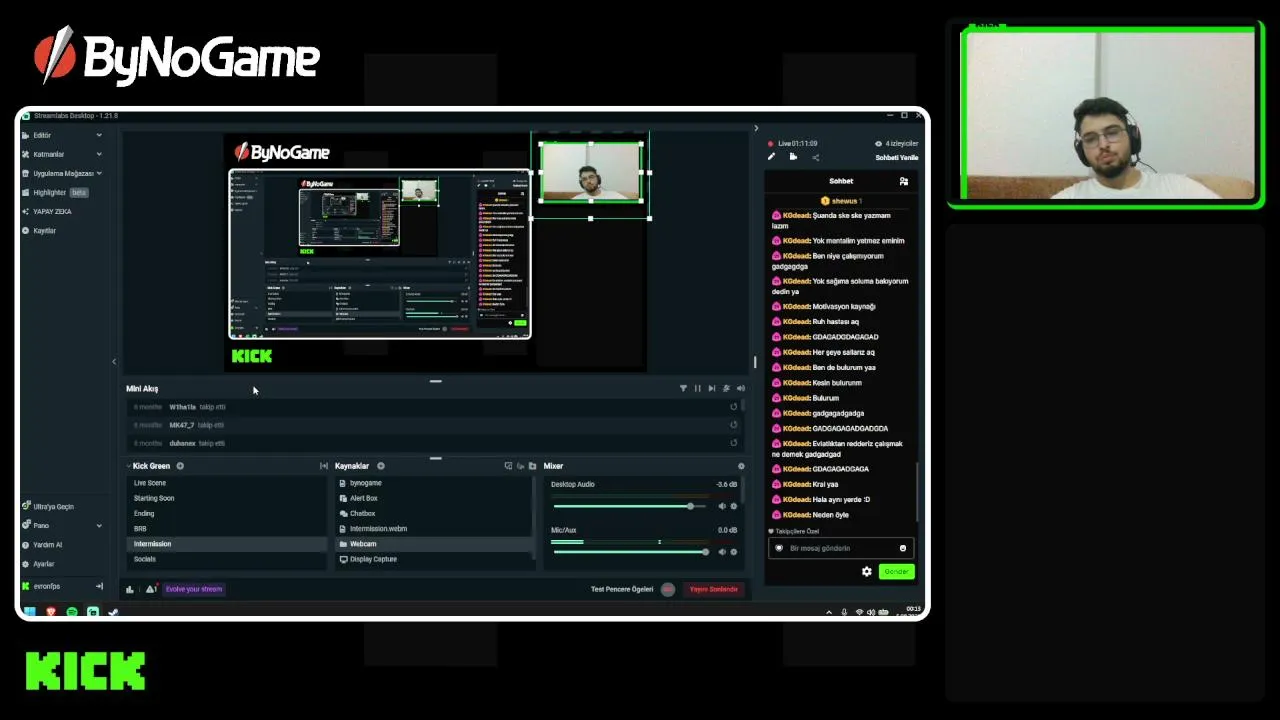Screen dimensions: 1280x720
Task: Toggle alert sound volume in Mini Akış
Action: [x=740, y=388]
